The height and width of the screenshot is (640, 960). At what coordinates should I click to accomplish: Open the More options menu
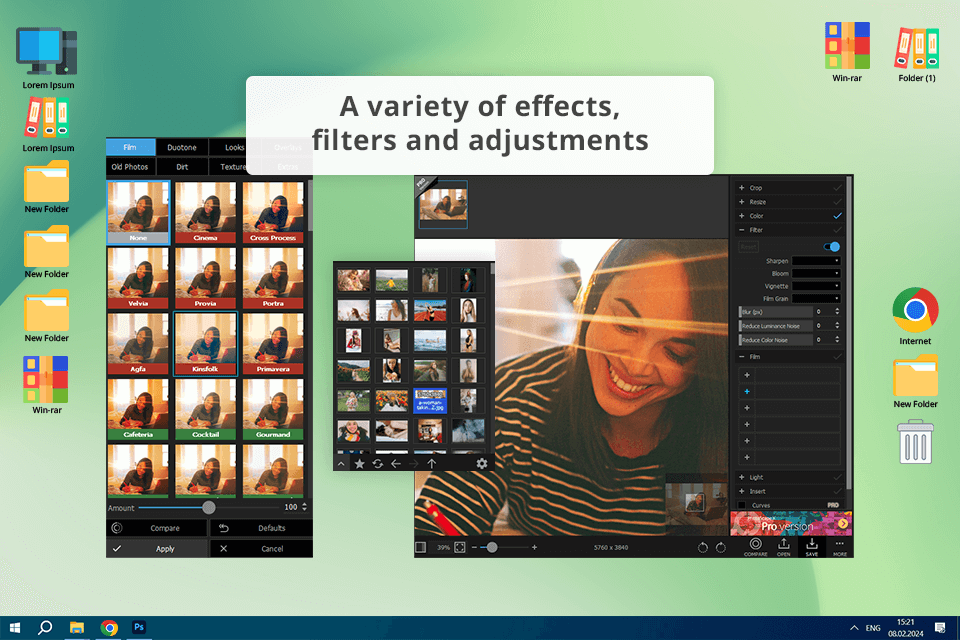pos(839,546)
